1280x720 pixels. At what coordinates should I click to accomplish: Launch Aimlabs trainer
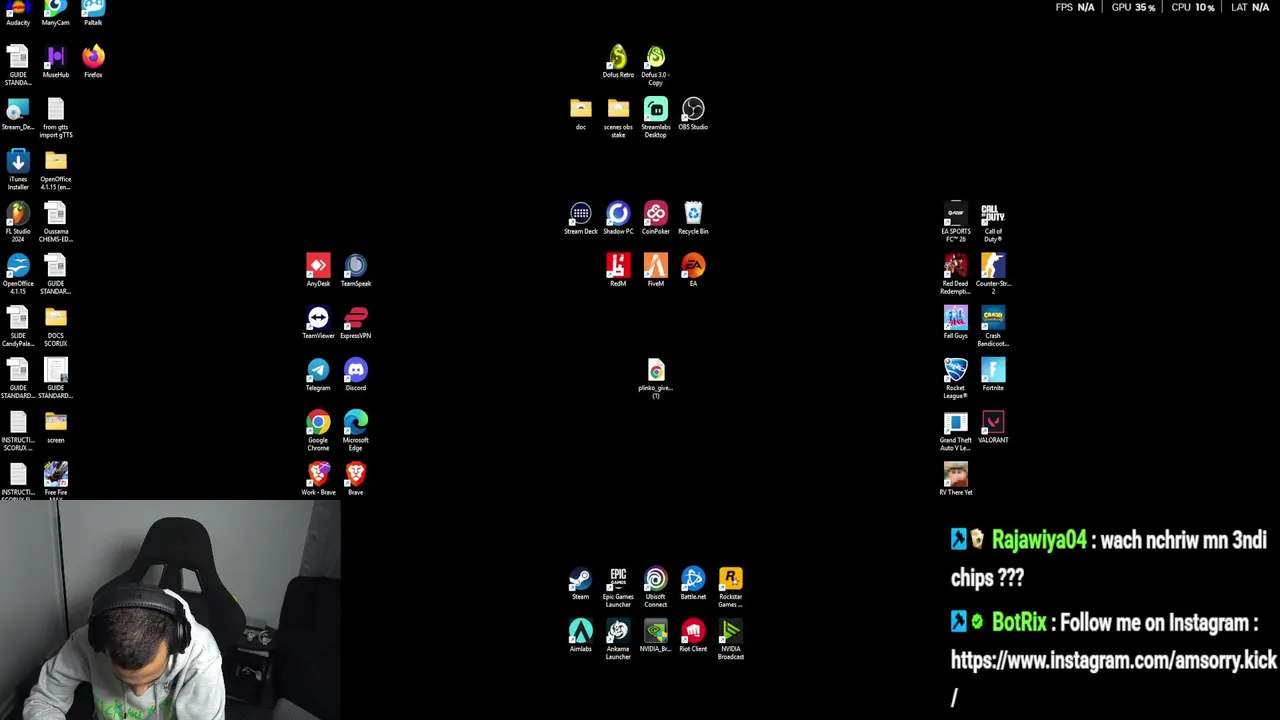click(581, 636)
